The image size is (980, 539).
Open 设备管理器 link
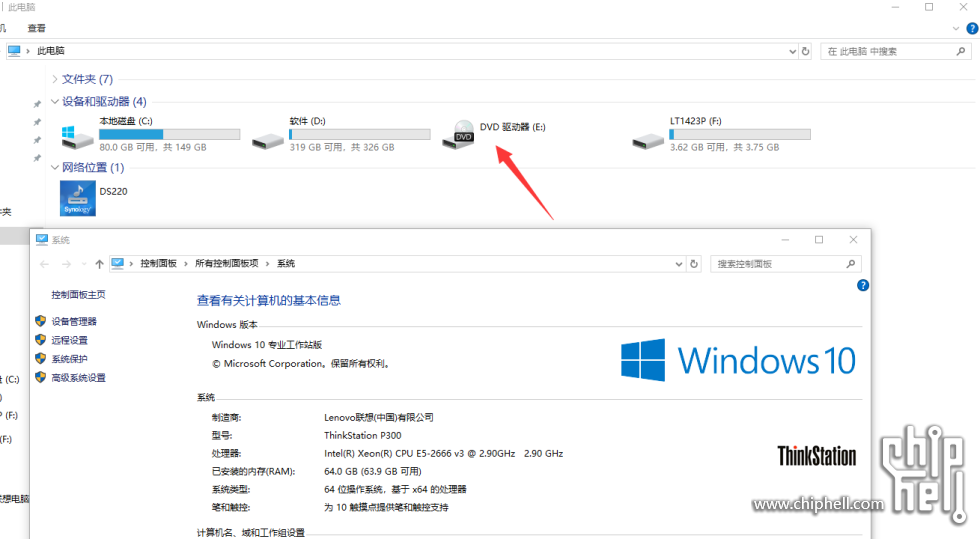(x=74, y=321)
